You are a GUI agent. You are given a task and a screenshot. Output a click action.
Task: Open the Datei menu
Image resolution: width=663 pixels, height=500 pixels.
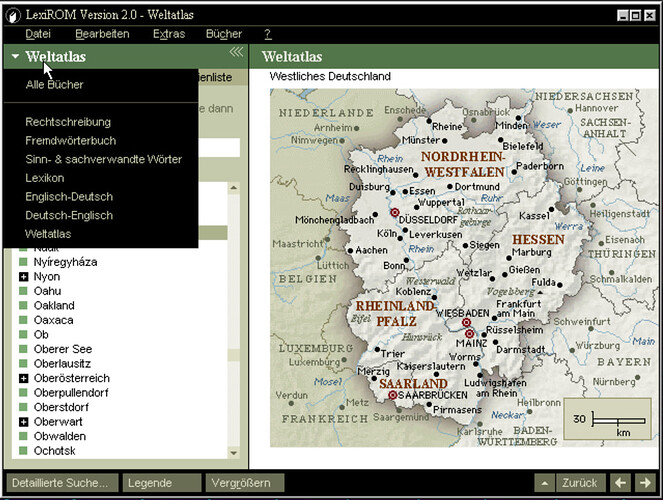coord(38,34)
